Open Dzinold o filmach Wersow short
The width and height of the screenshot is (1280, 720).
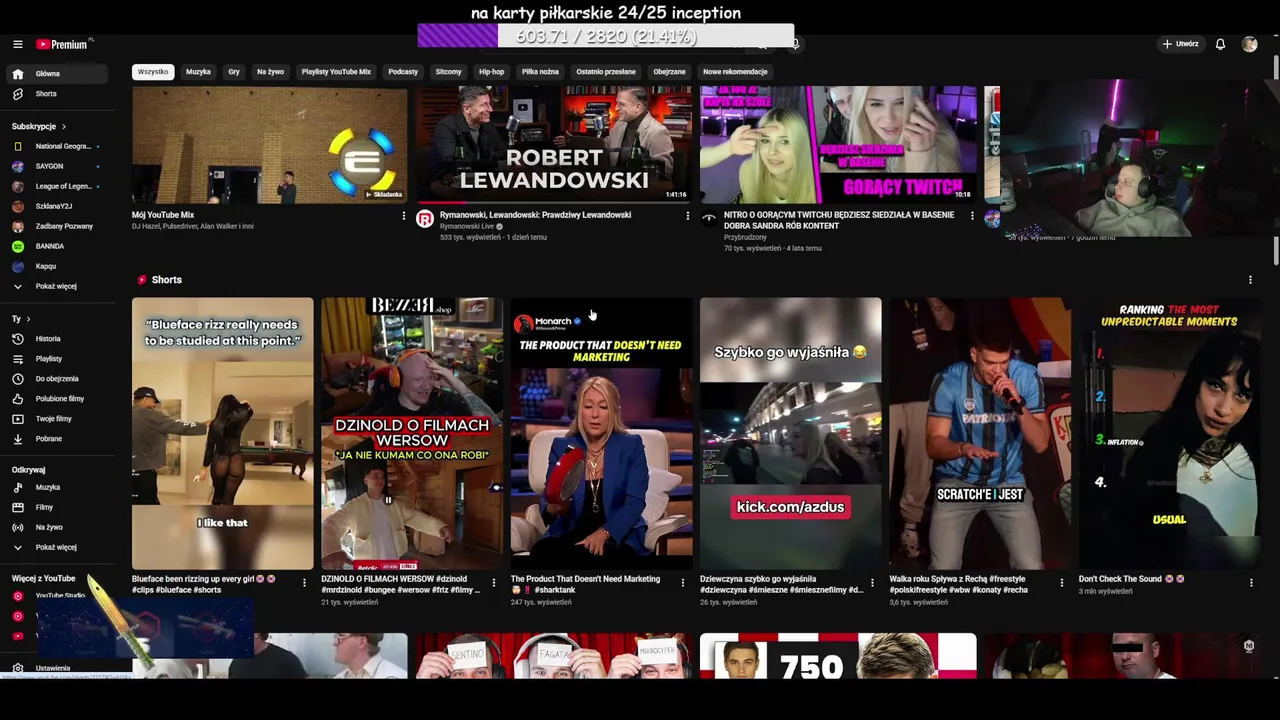(412, 433)
